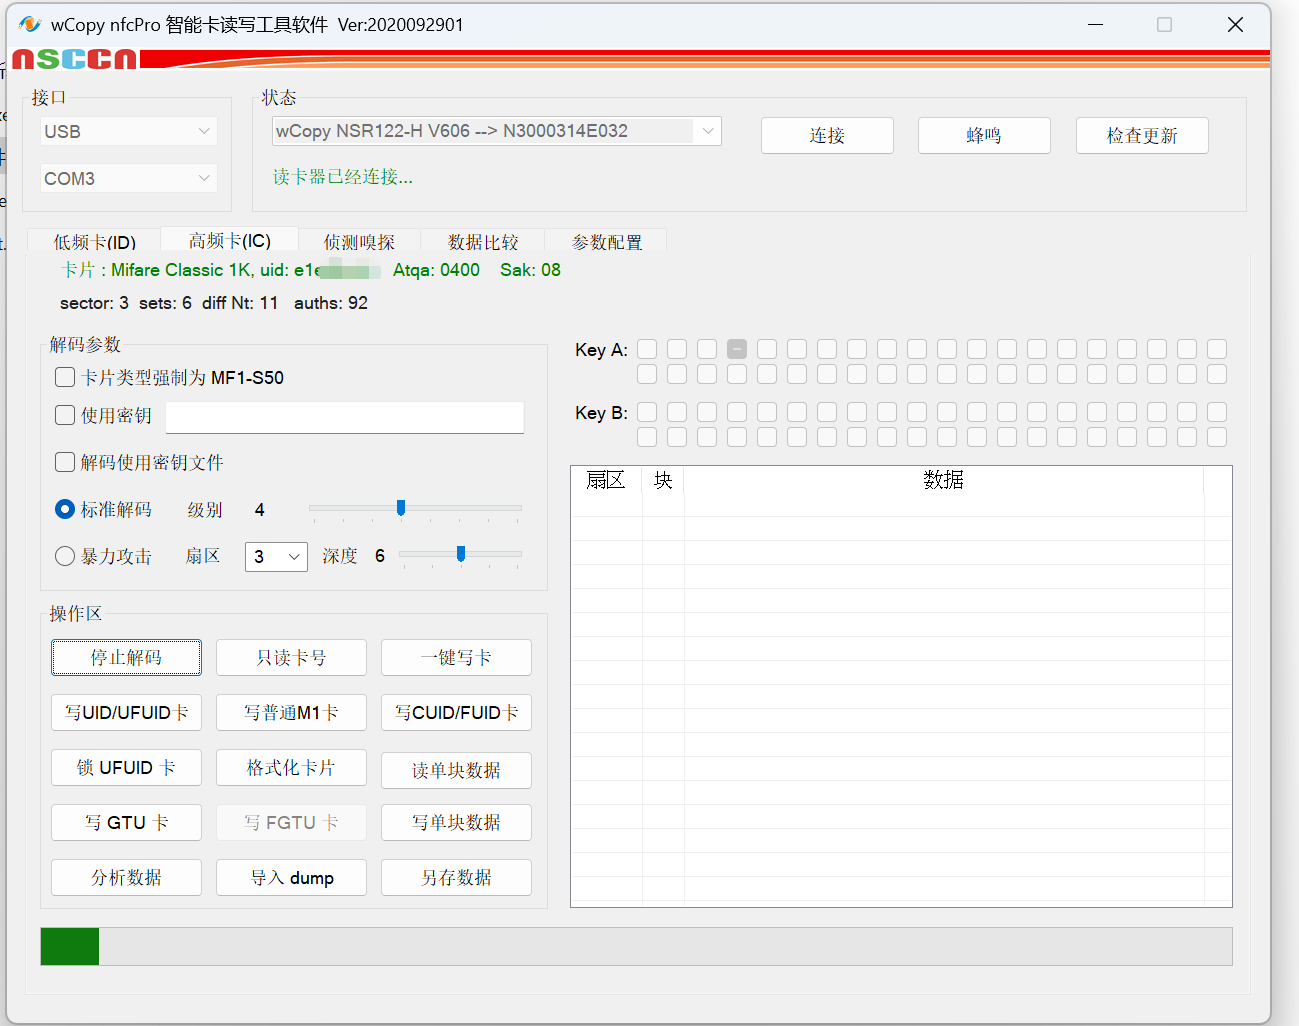Open the 扇区 number dropdown showing 3

276,556
